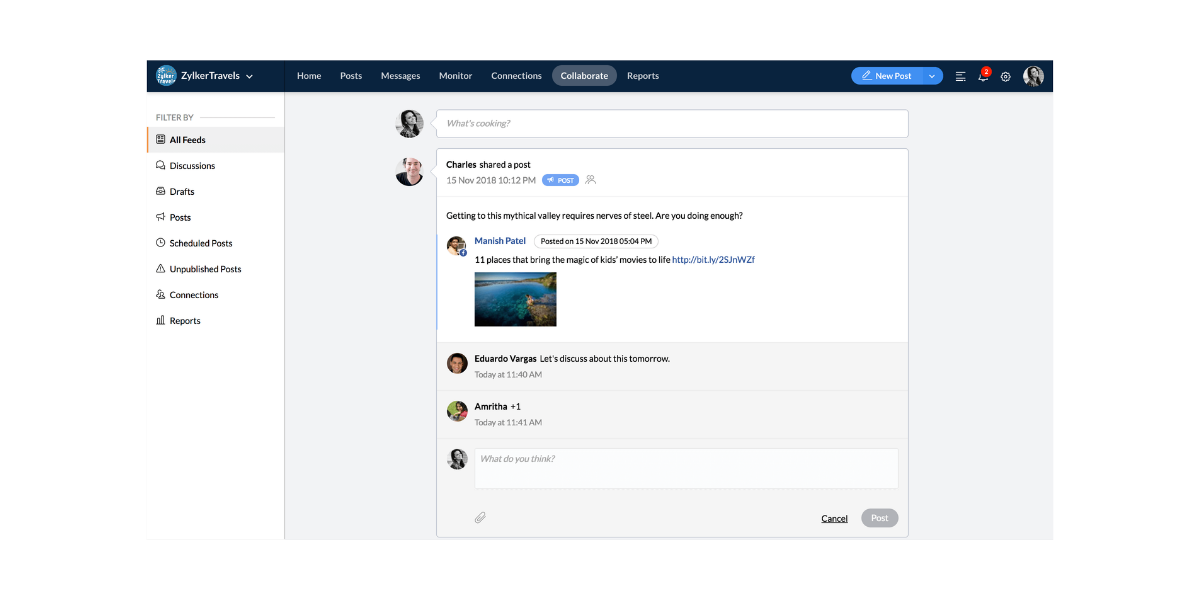
Task: Click the collaborators icon beside the POST badge
Action: (590, 180)
